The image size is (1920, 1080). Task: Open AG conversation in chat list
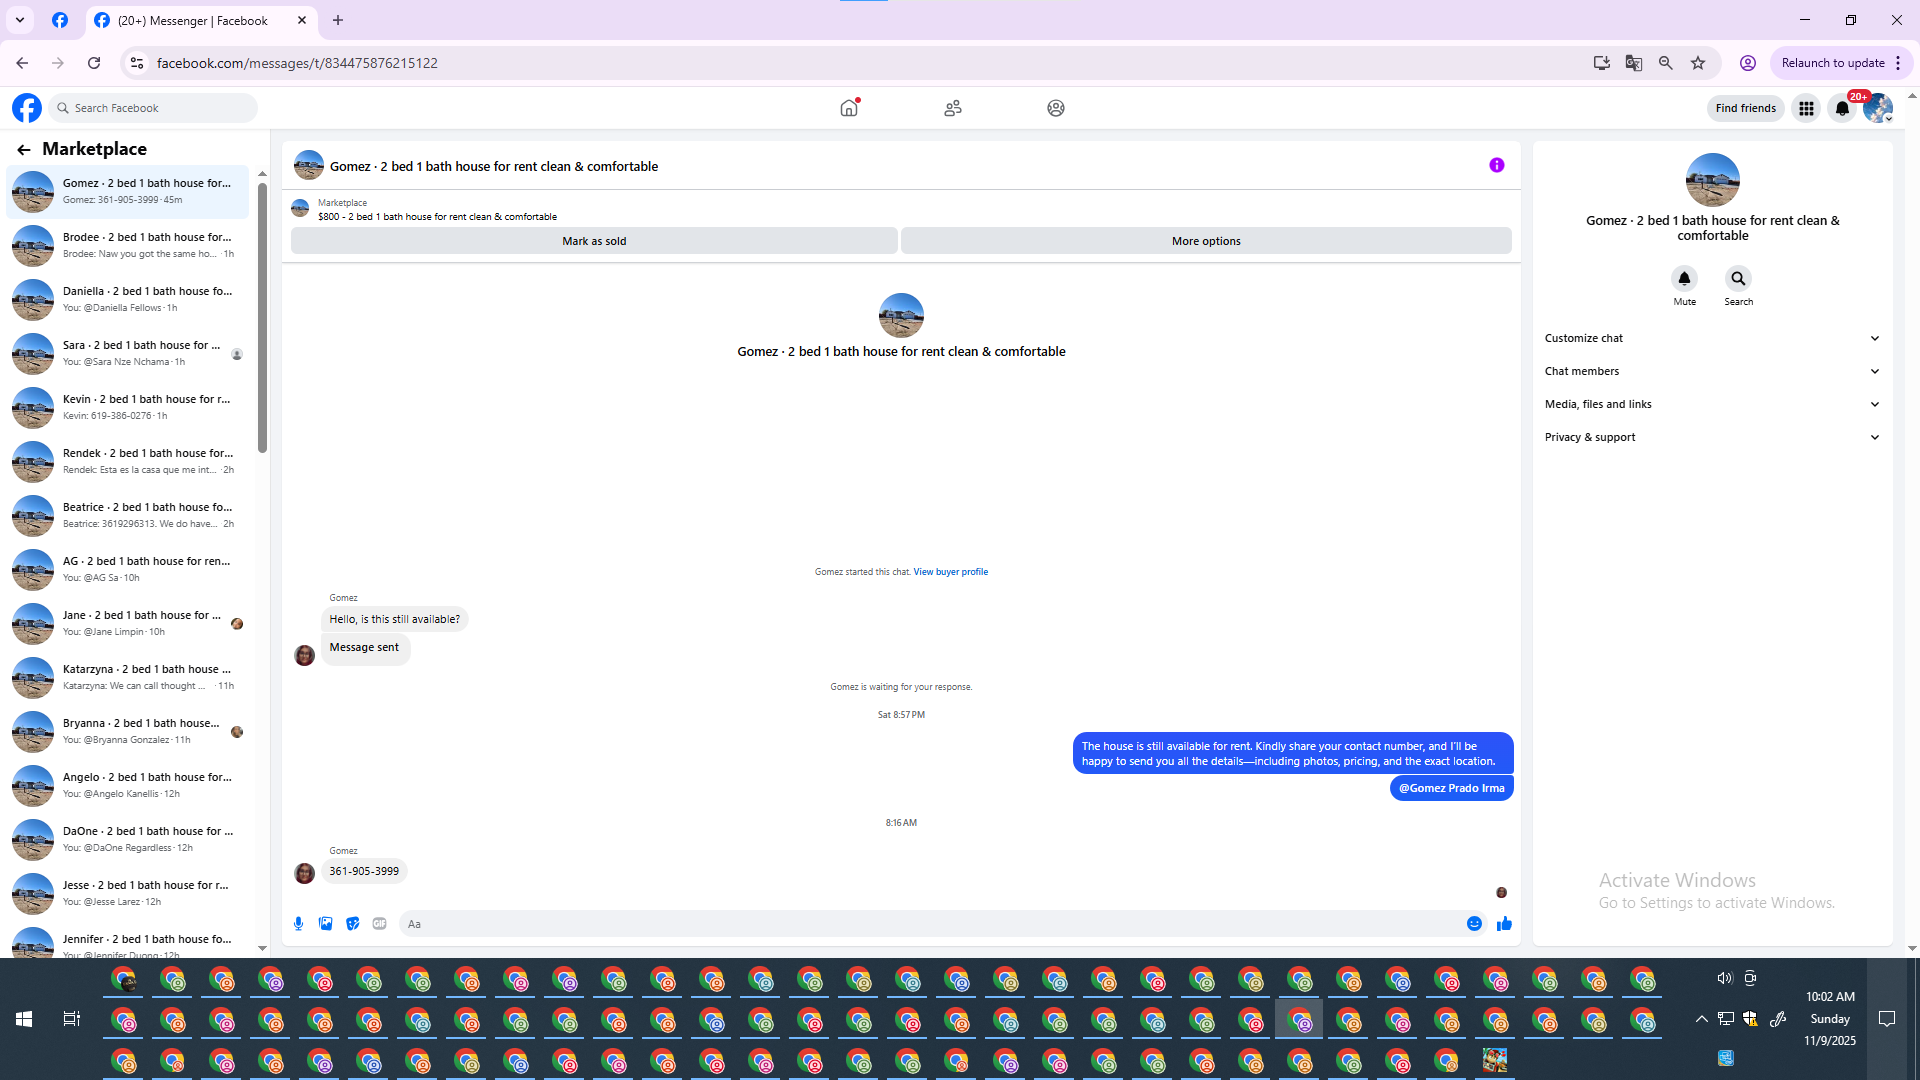click(x=128, y=570)
